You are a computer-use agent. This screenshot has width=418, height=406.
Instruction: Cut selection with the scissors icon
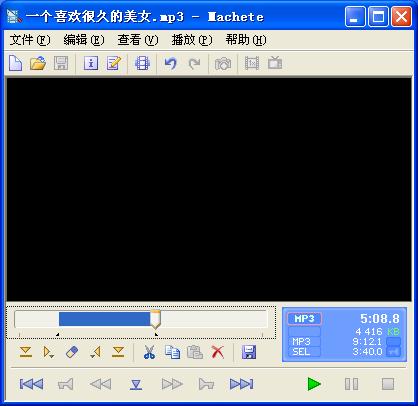pos(149,352)
